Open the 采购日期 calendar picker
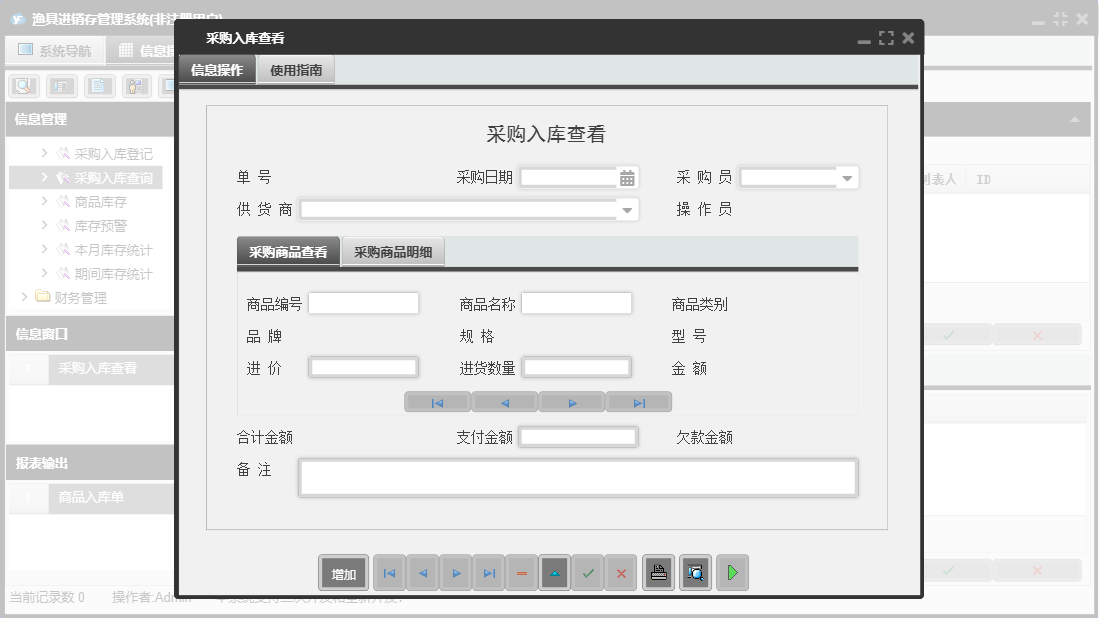This screenshot has width=1099, height=618. (x=626, y=177)
